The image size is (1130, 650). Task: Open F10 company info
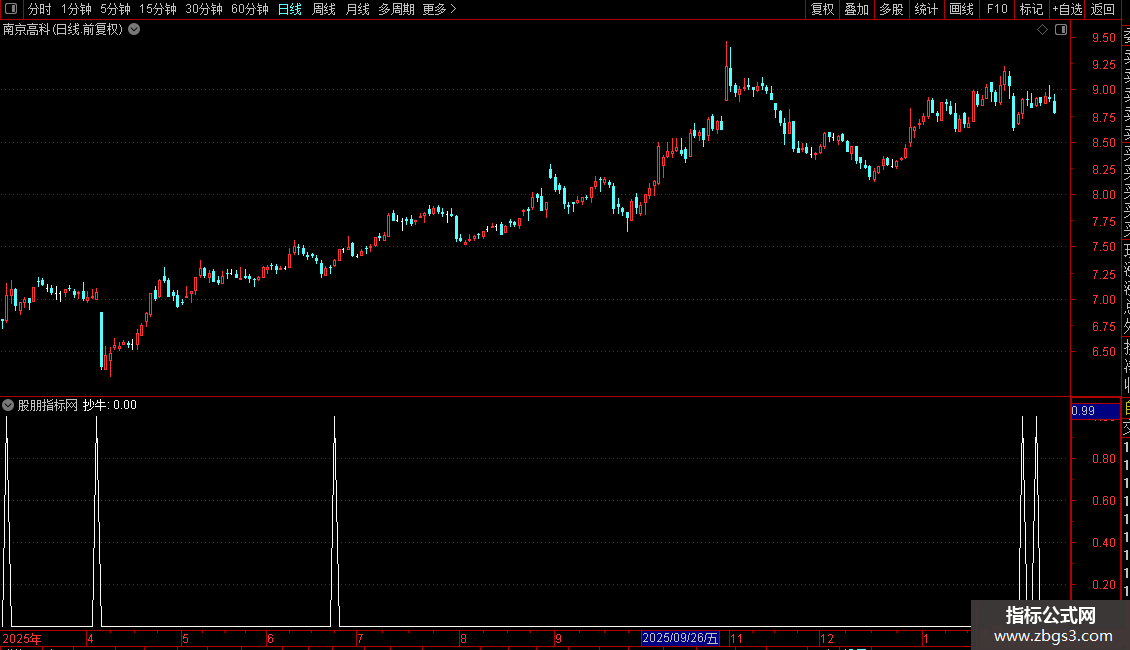point(997,9)
